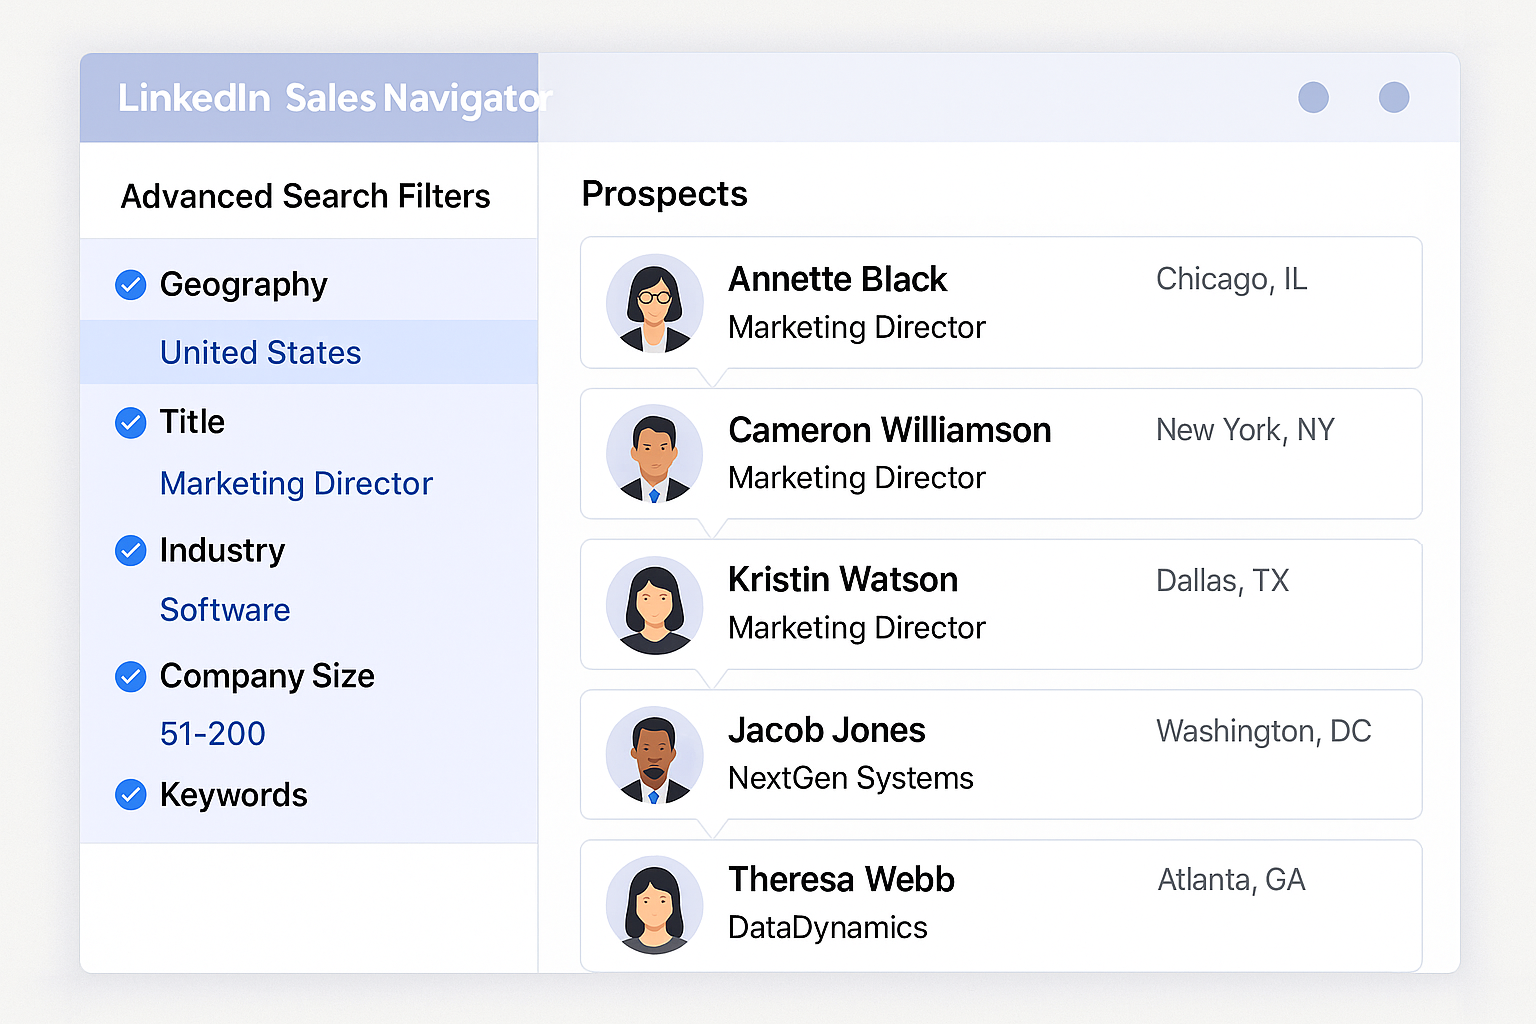Viewport: 1536px width, 1024px height.
Task: Expand the Keywords filter section
Action: (234, 795)
